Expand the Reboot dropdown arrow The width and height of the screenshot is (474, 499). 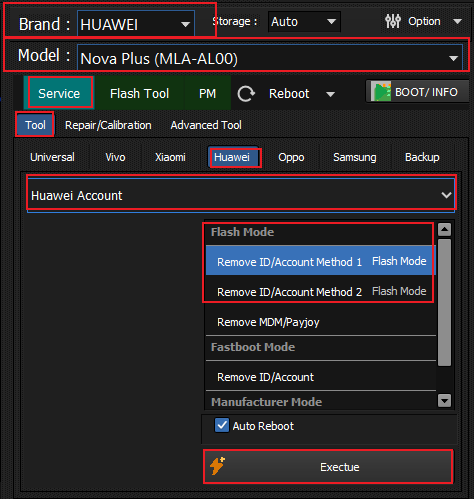coord(330,94)
